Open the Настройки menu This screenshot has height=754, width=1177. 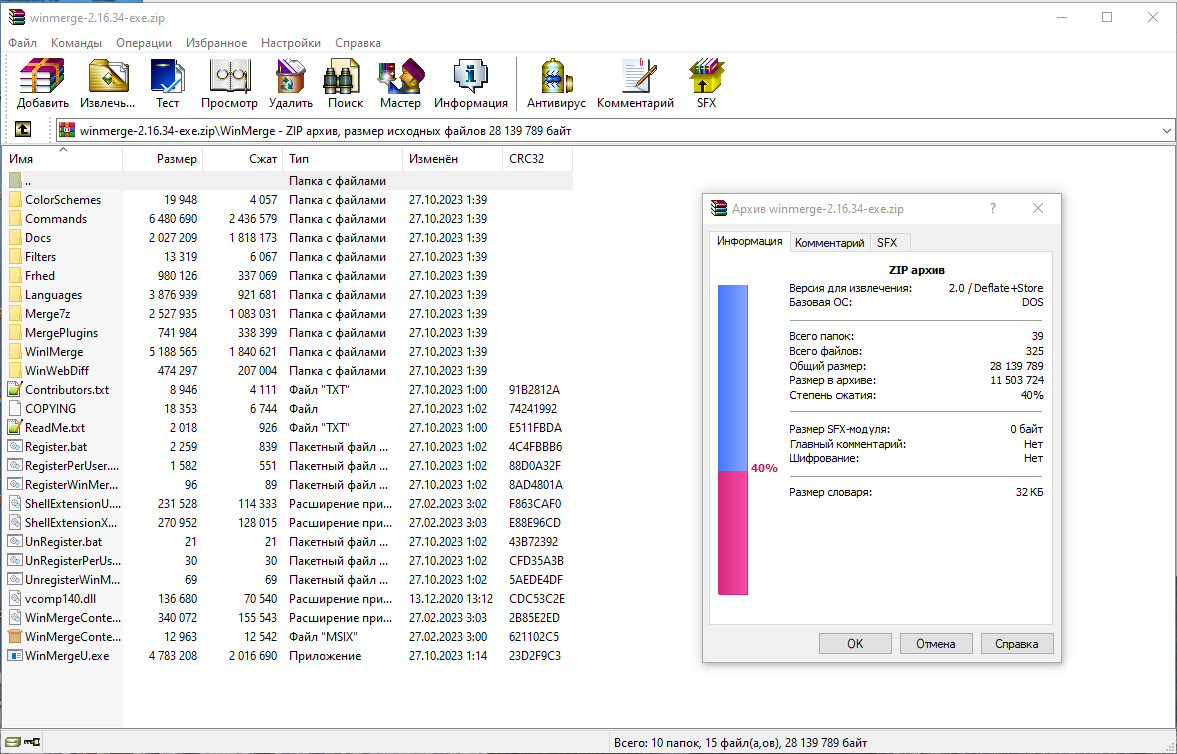pos(291,43)
